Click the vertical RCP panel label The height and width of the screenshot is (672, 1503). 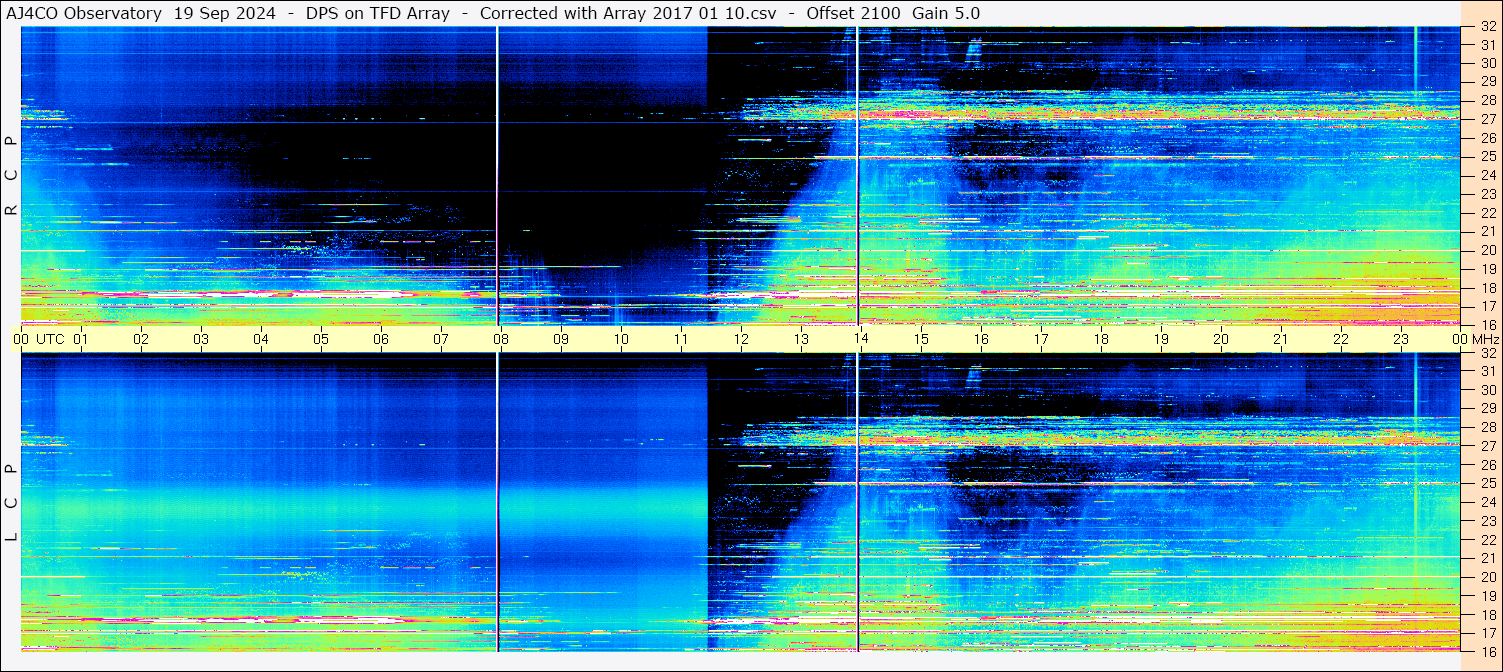11,175
